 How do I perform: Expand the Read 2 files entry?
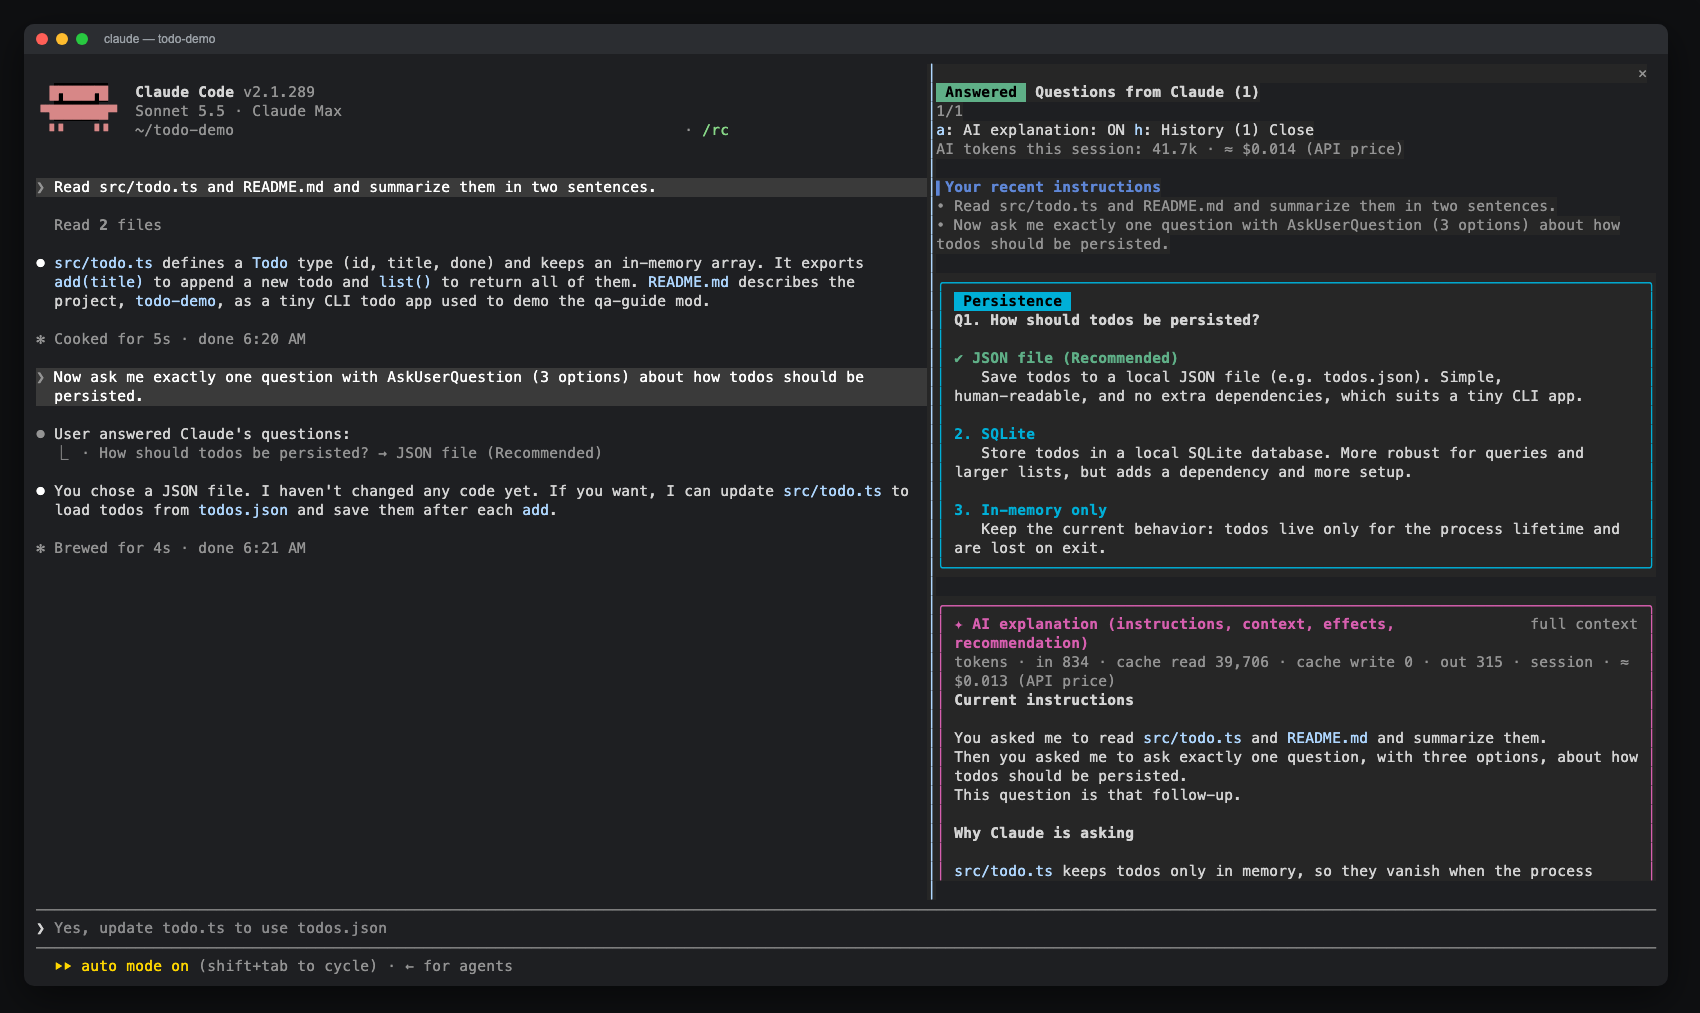pyautogui.click(x=108, y=225)
